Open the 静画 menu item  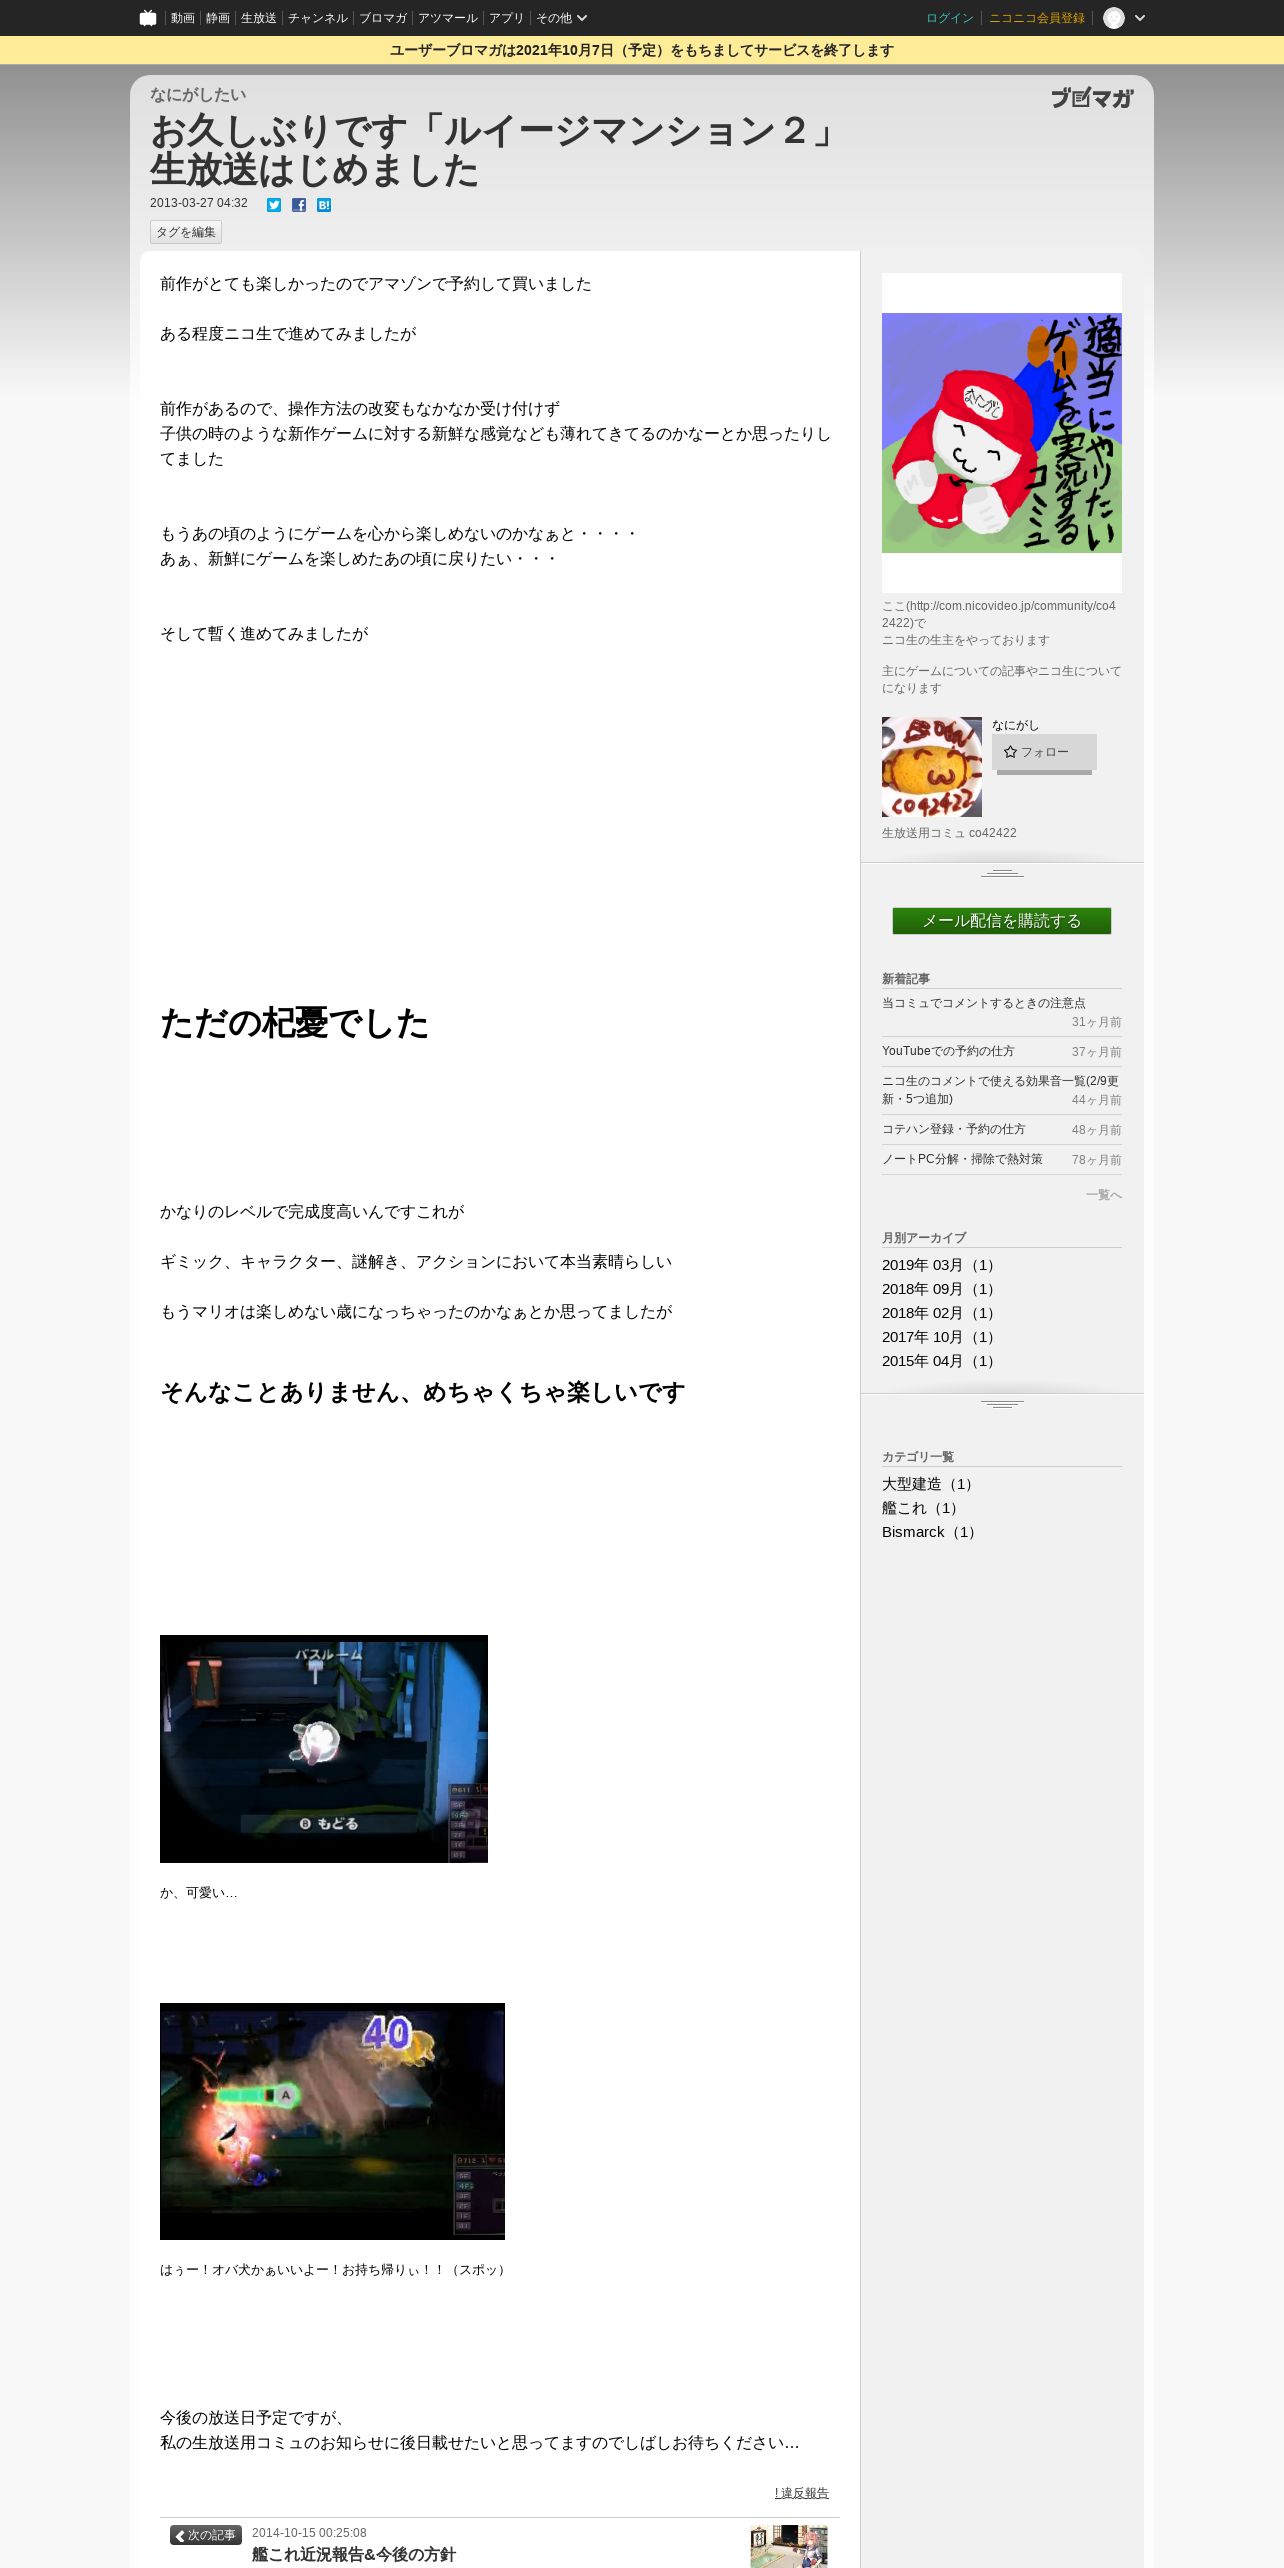(218, 18)
